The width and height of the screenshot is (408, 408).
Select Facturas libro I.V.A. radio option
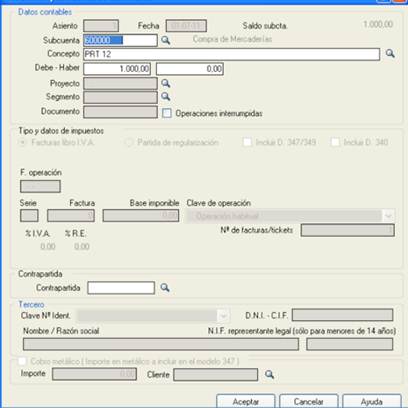coord(23,143)
